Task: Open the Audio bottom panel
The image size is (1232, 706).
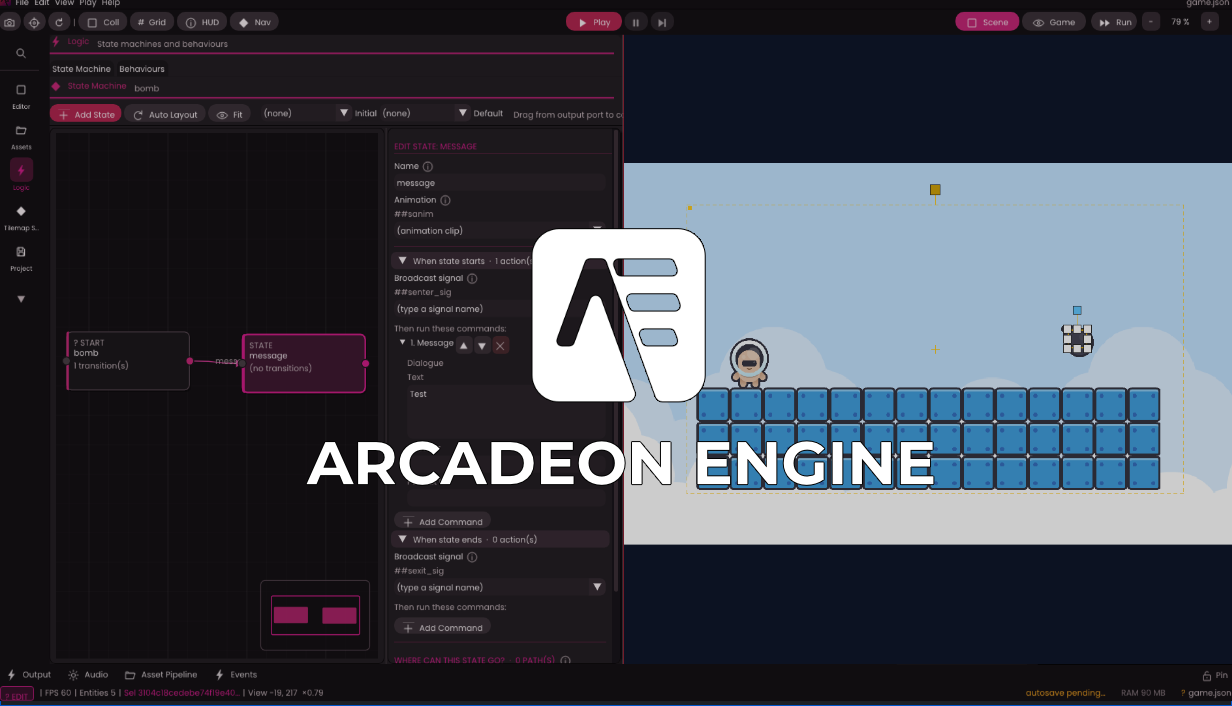Action: click(x=88, y=675)
